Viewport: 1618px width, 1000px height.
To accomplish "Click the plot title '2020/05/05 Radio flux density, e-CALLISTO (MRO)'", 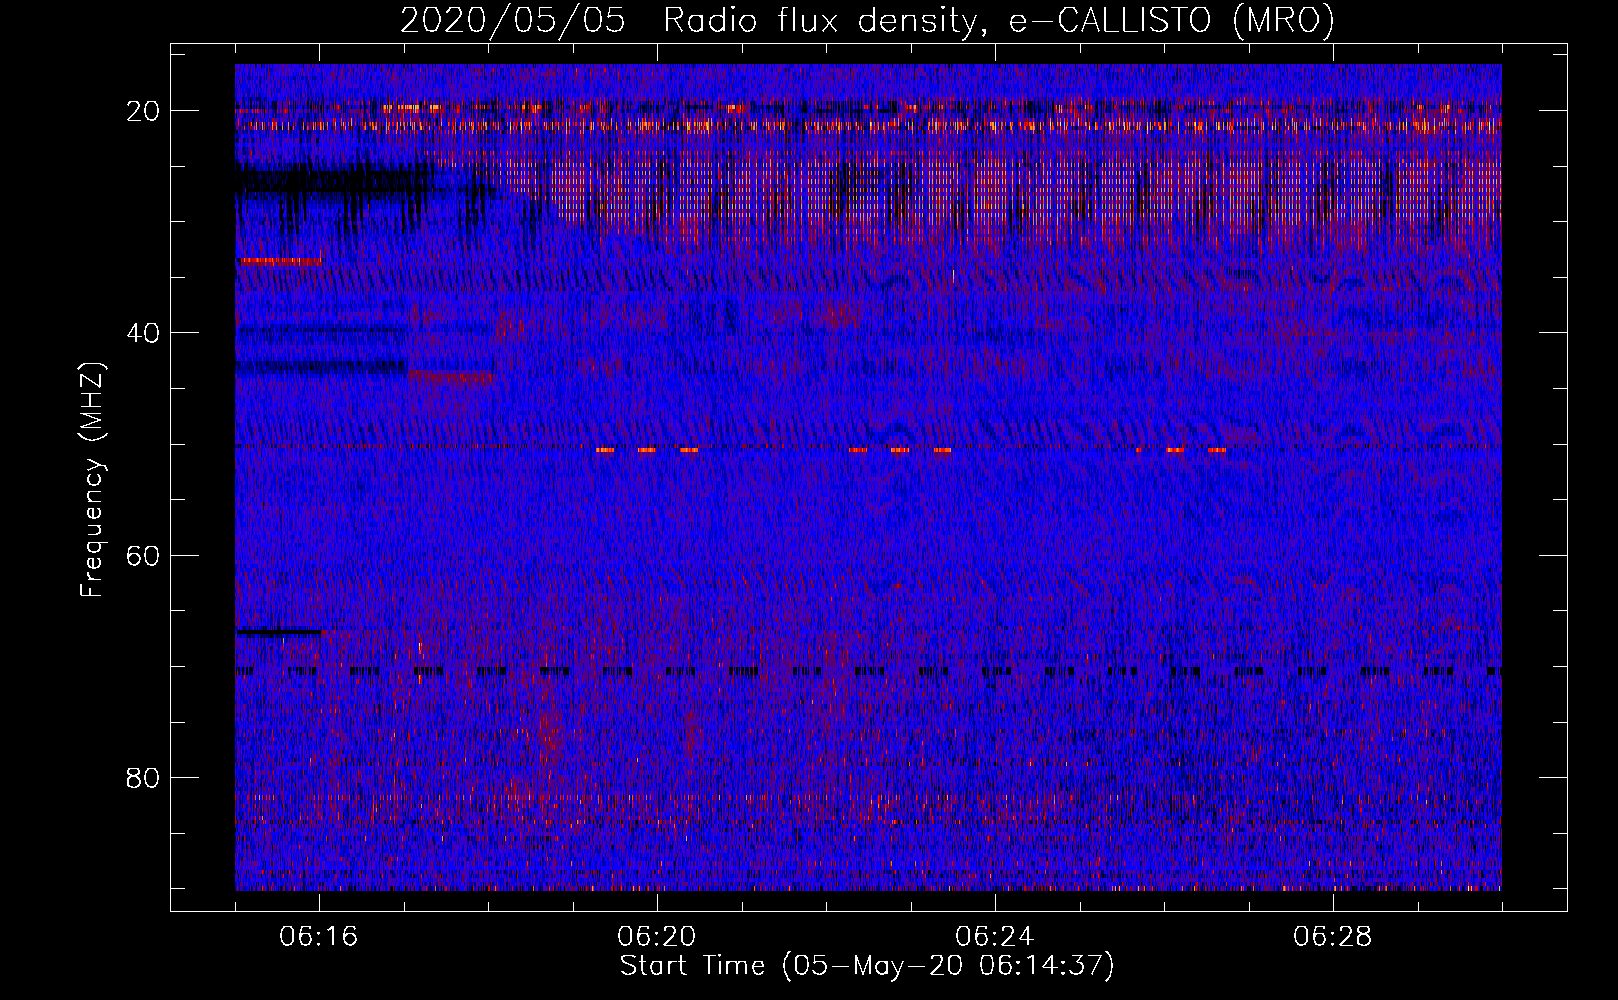I will 867,20.
